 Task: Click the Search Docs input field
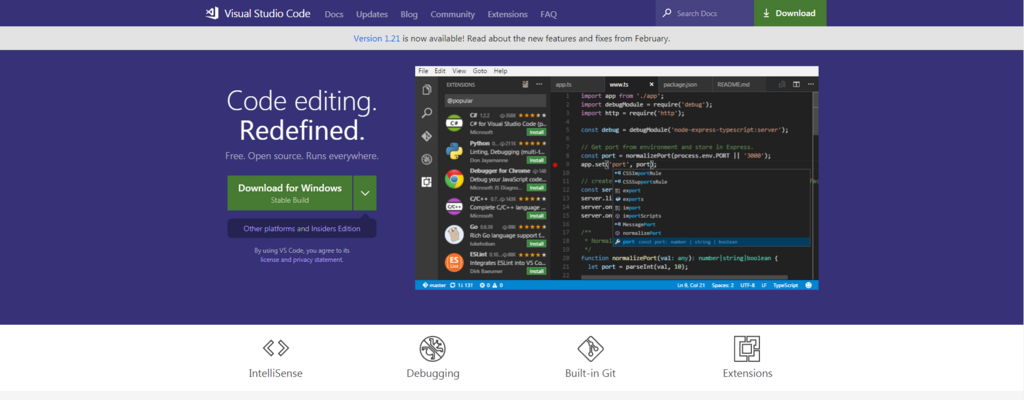tap(705, 13)
